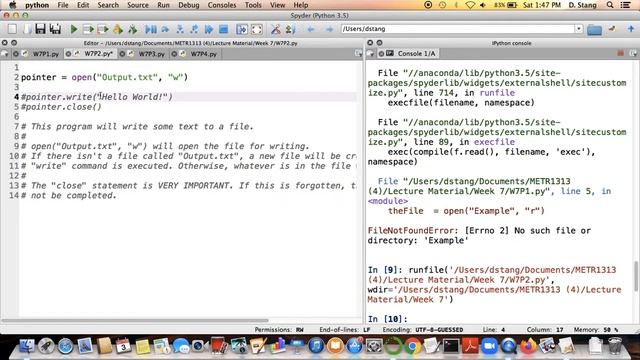The height and width of the screenshot is (360, 640).
Task: Open the Debug menu
Action: [189, 5]
